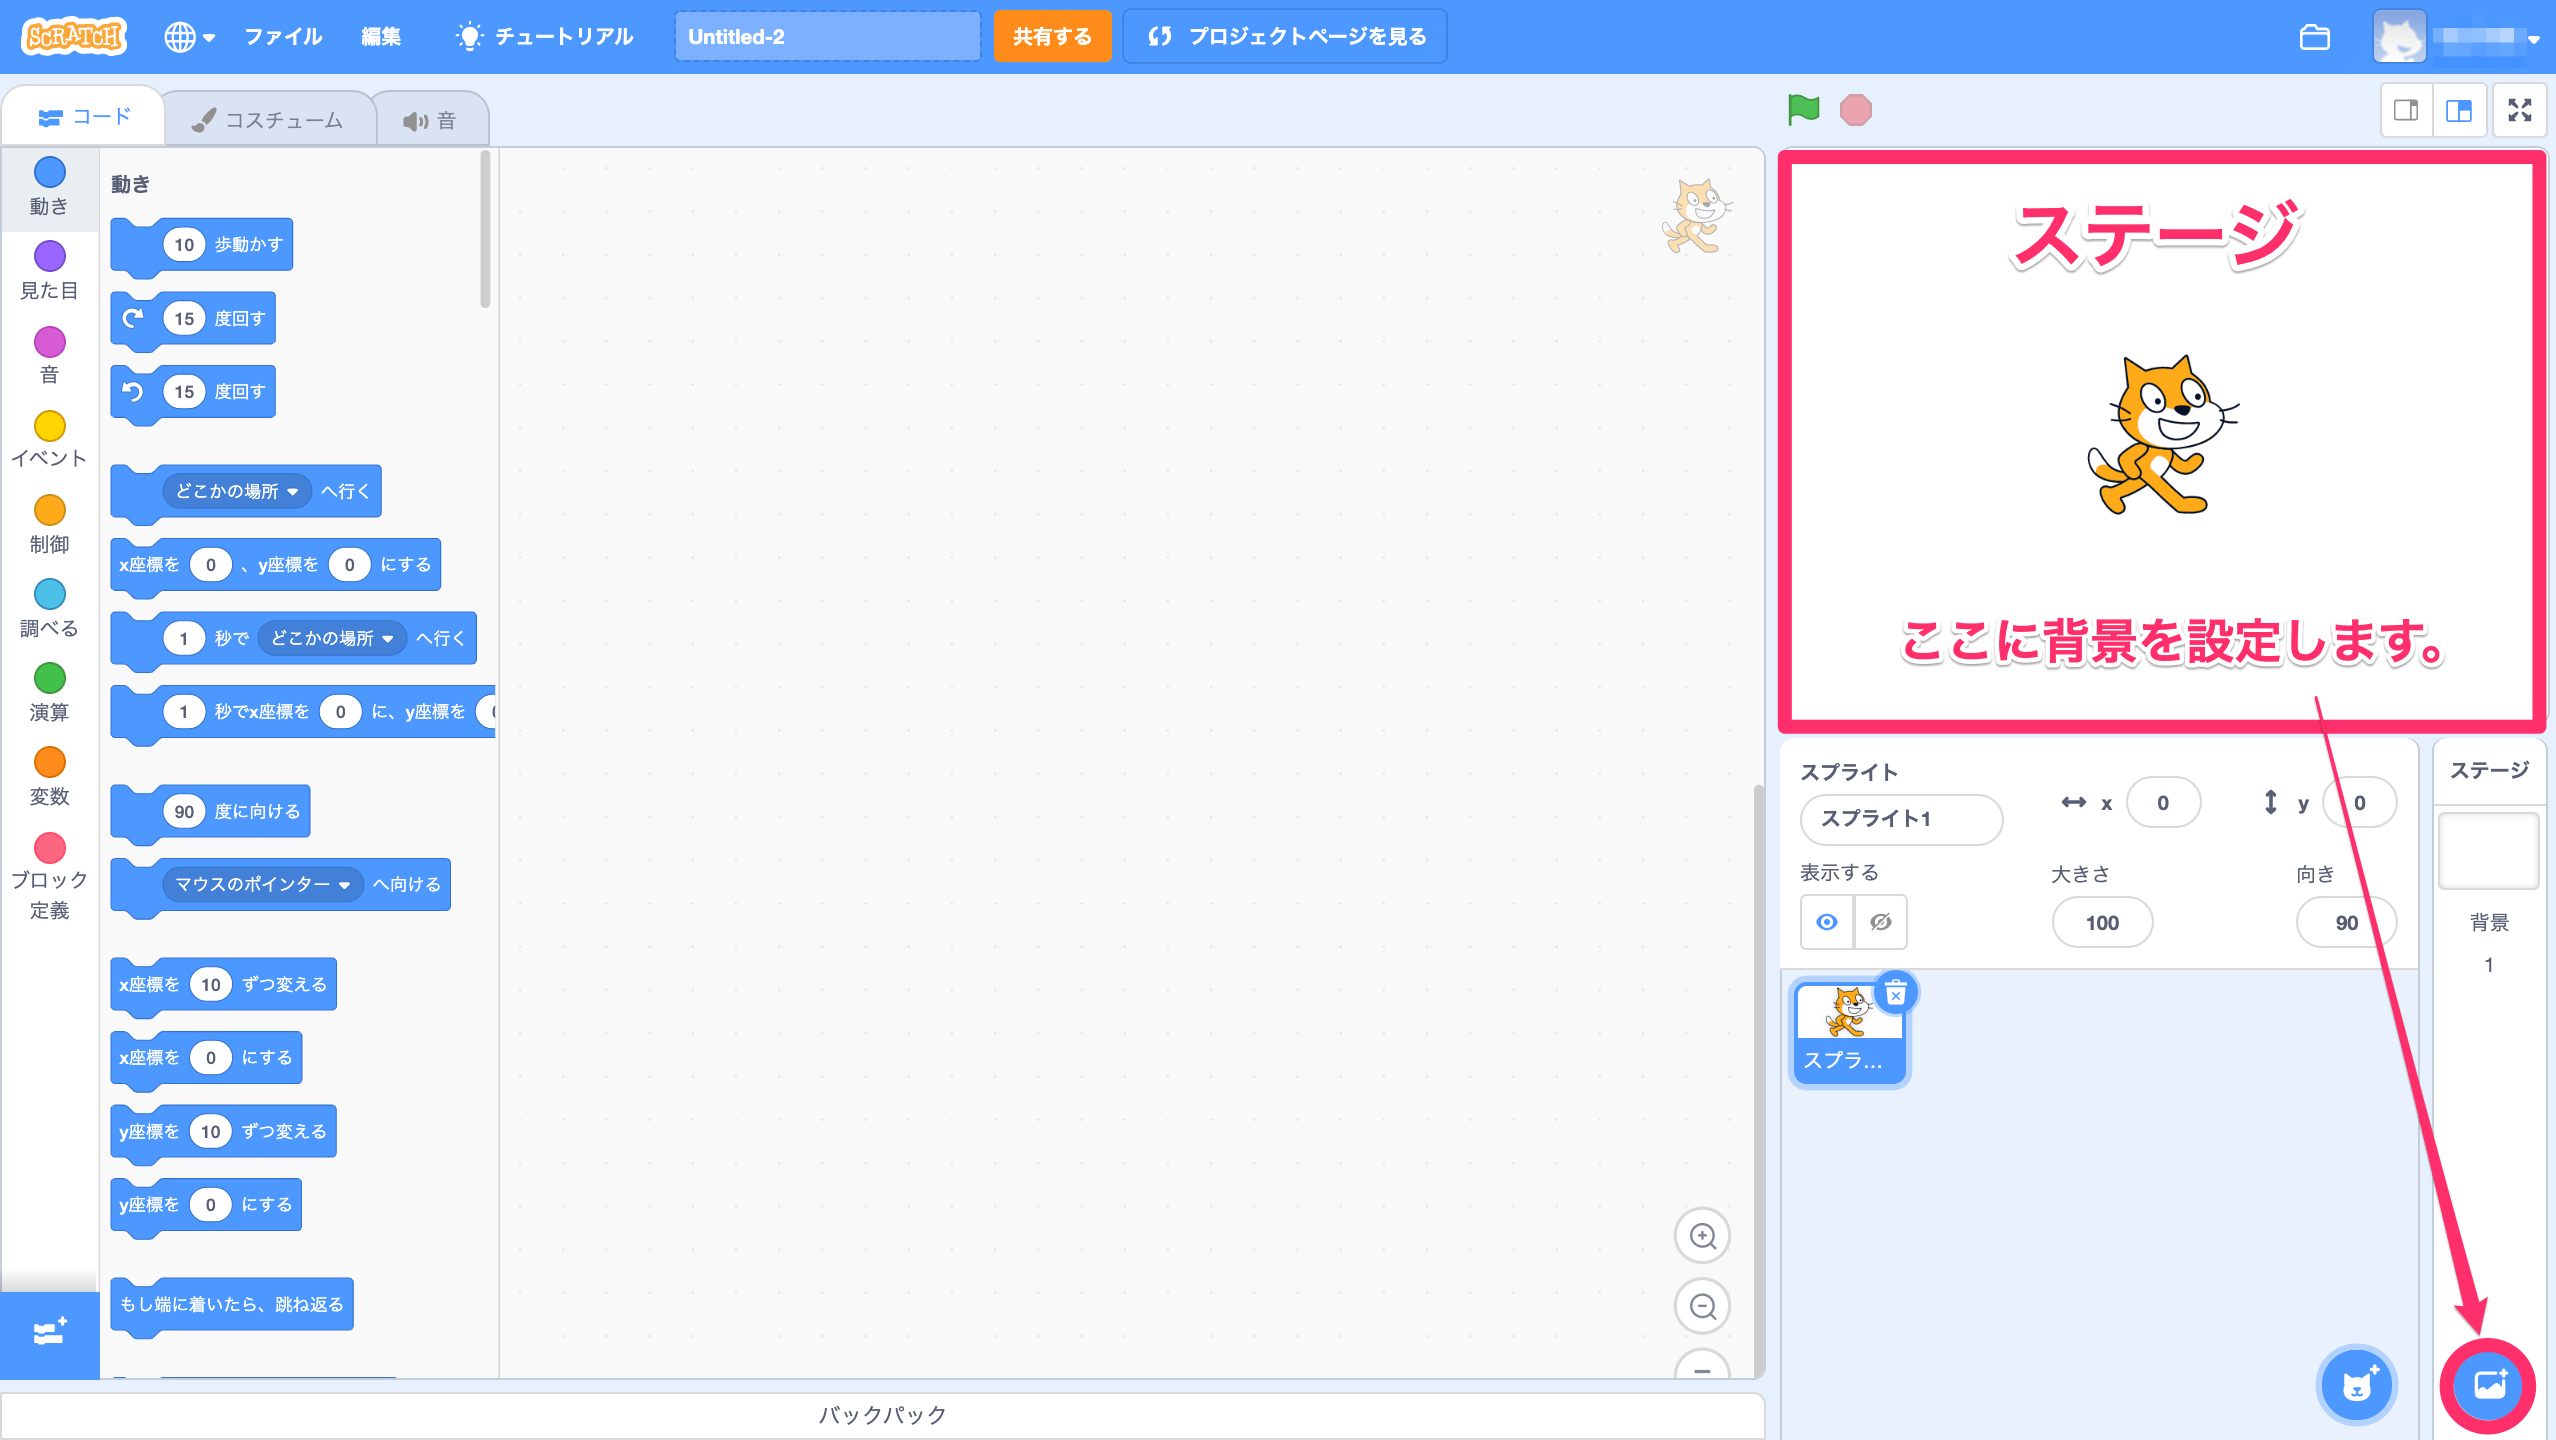The height and width of the screenshot is (1440, 2556).
Task: Click the sprite name field スプライト1
Action: pos(1901,819)
